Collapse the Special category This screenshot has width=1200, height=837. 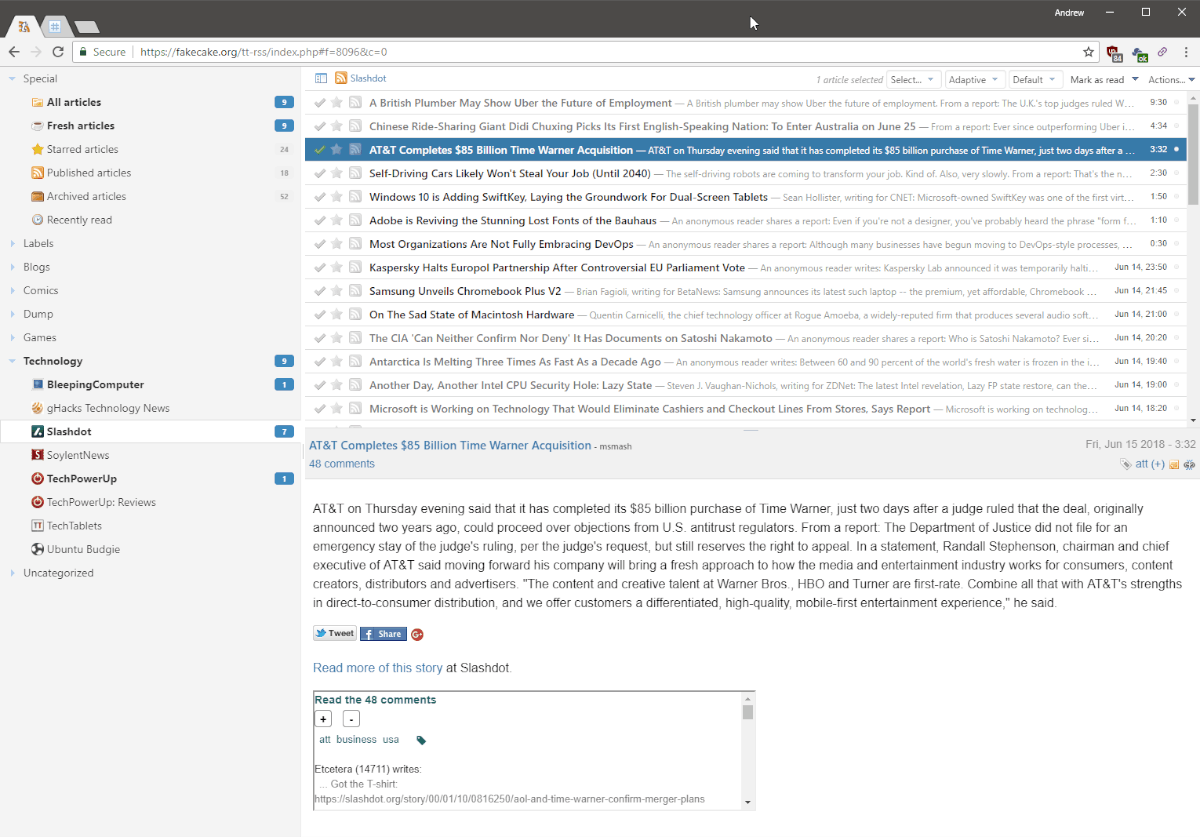[x=12, y=78]
